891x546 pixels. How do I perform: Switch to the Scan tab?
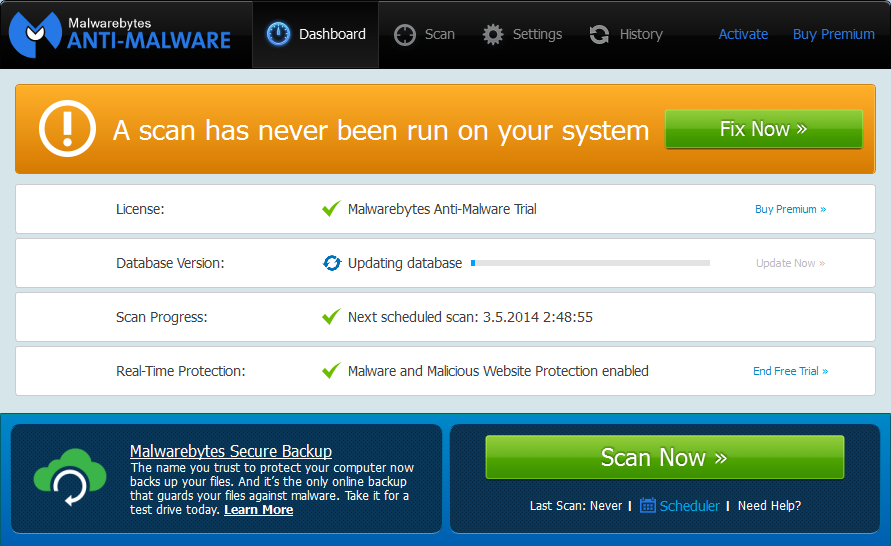(x=424, y=34)
